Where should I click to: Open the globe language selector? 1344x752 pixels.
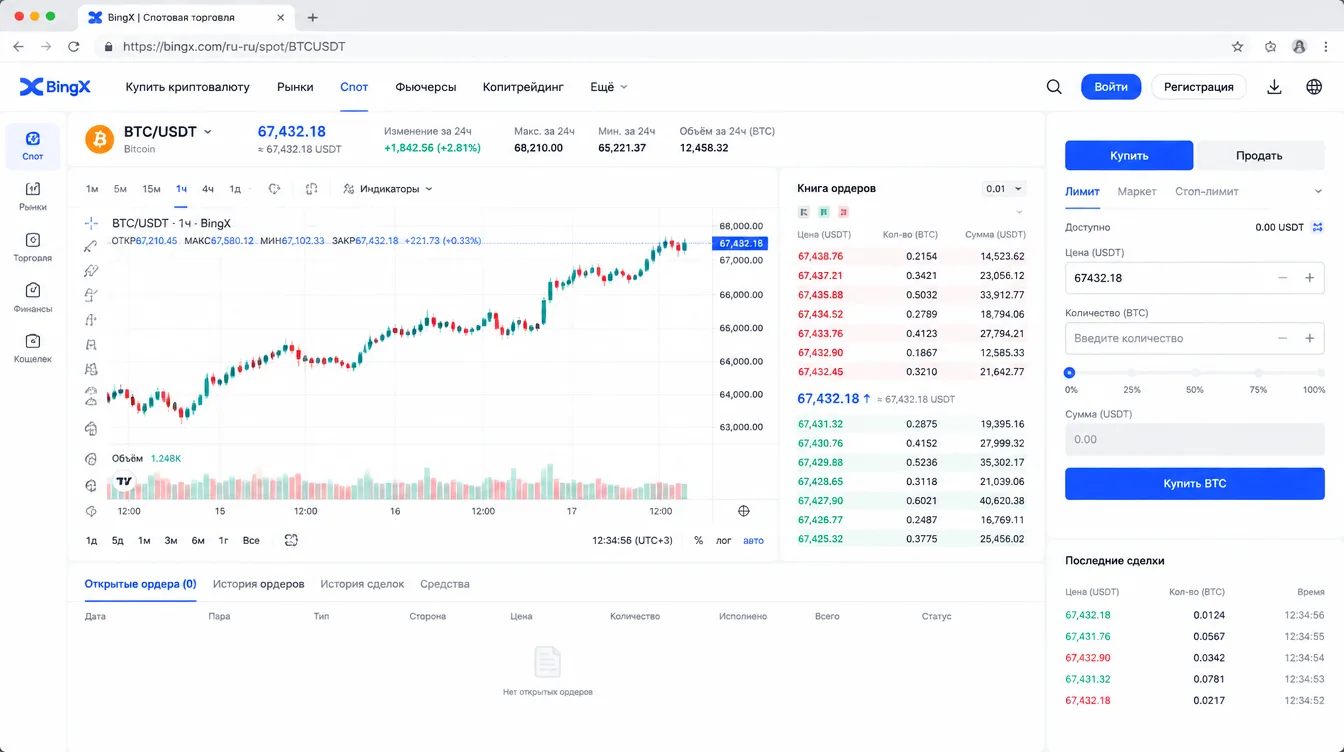pos(1314,87)
